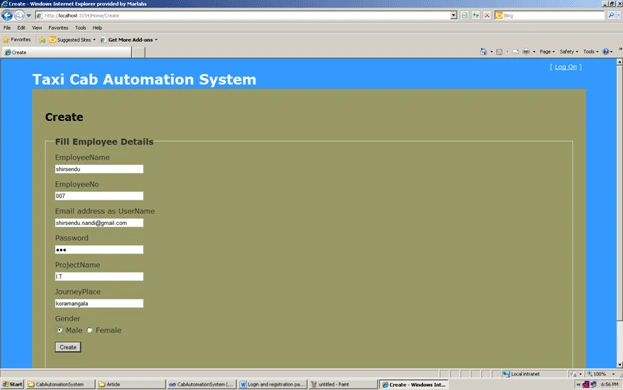
Task: Open the File menu
Action: click(x=7, y=28)
